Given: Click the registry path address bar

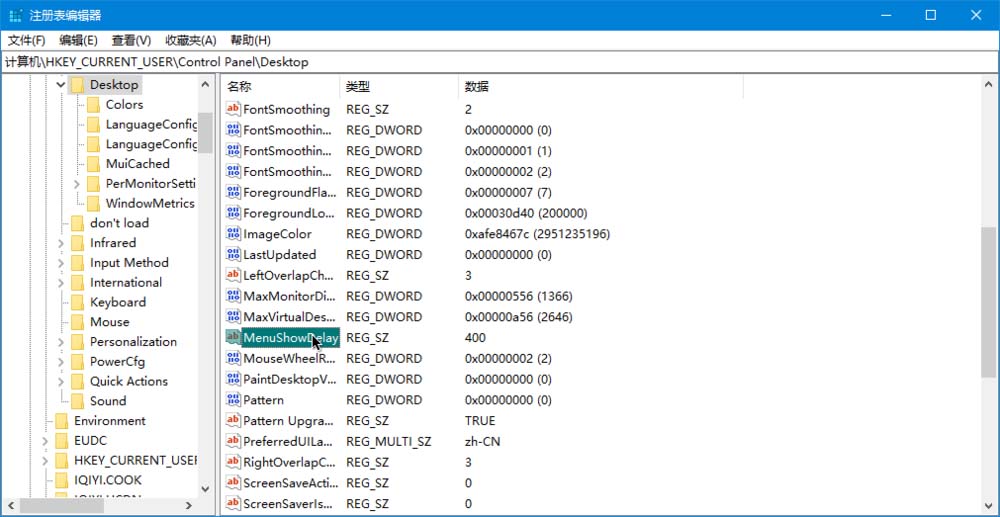Looking at the screenshot, I should [500, 62].
